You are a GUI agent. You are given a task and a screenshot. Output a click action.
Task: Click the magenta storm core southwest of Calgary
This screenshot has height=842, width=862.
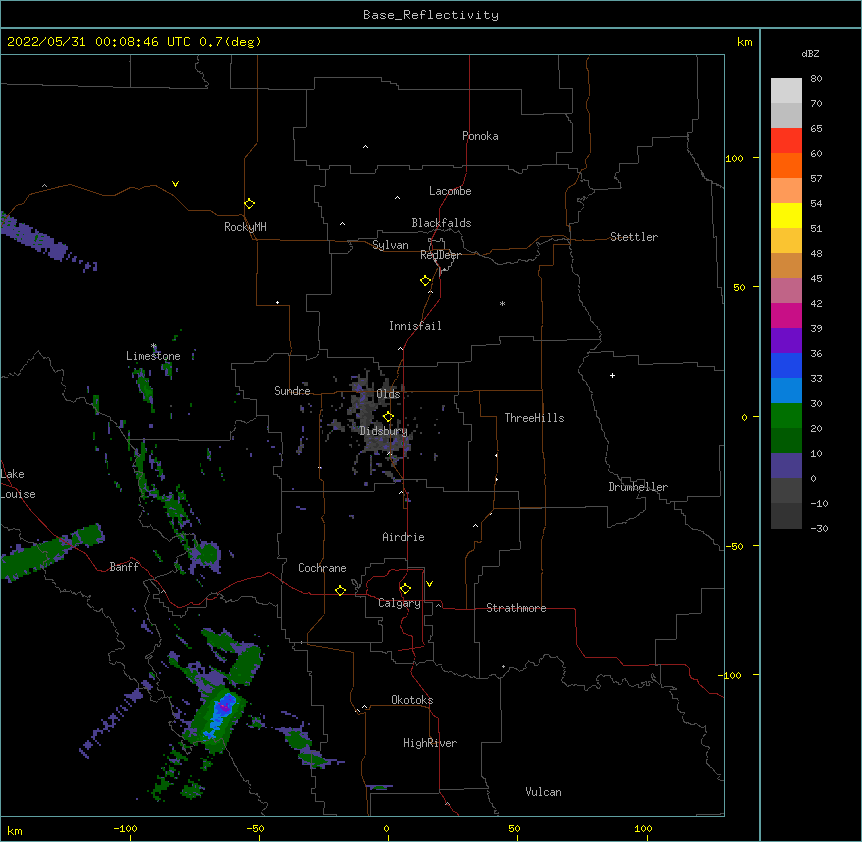point(224,706)
